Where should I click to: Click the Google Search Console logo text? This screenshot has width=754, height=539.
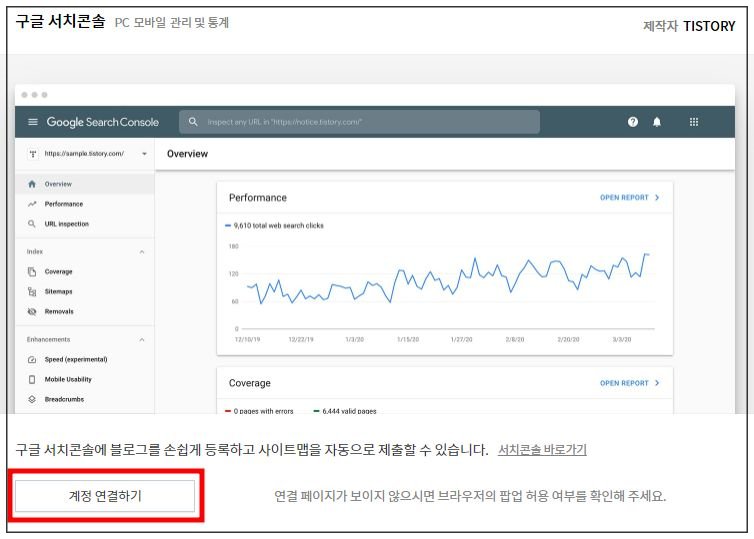pyautogui.click(x=102, y=122)
